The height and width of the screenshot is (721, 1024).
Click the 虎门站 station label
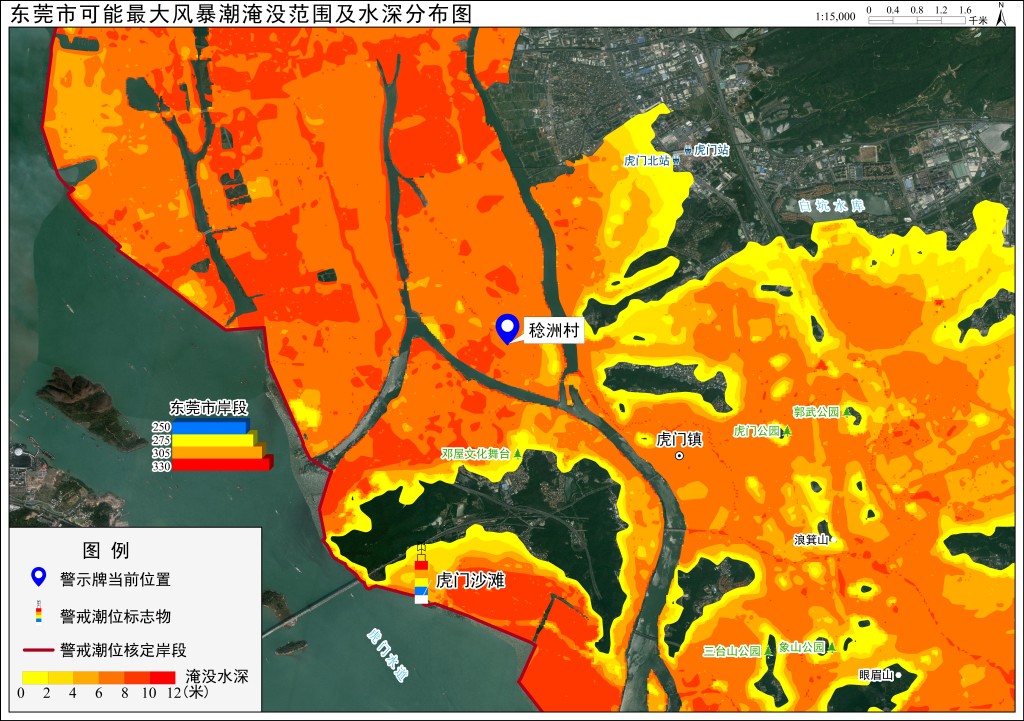(x=711, y=150)
